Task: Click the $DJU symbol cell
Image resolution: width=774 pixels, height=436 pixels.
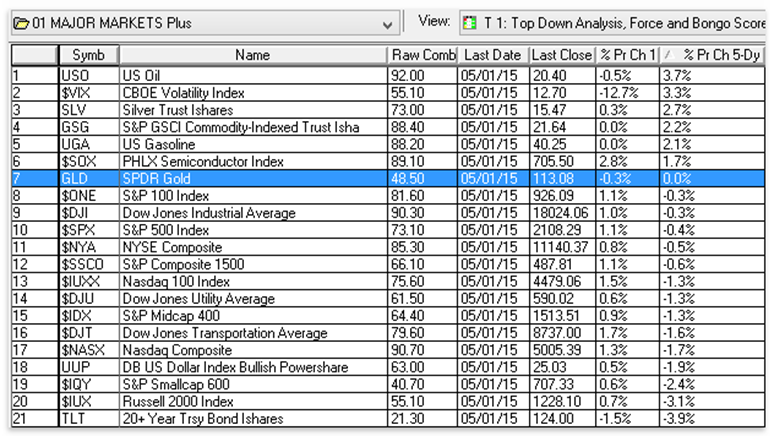Action: click(89, 298)
